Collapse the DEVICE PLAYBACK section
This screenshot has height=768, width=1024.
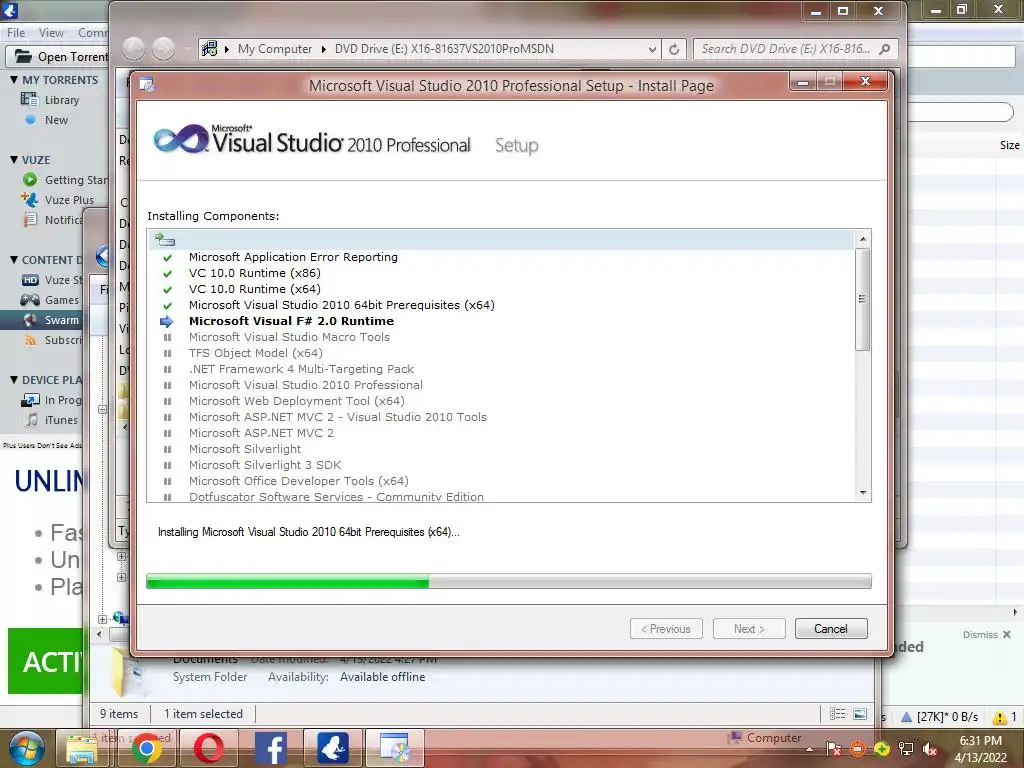point(14,380)
